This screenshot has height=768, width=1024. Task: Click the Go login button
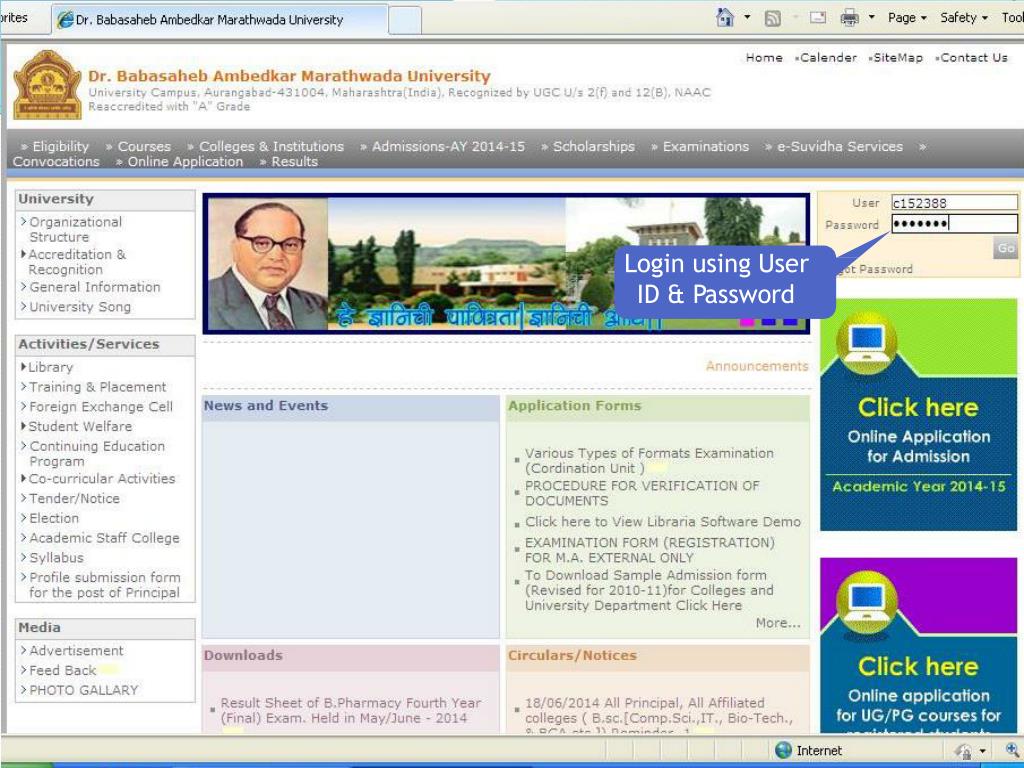1006,248
